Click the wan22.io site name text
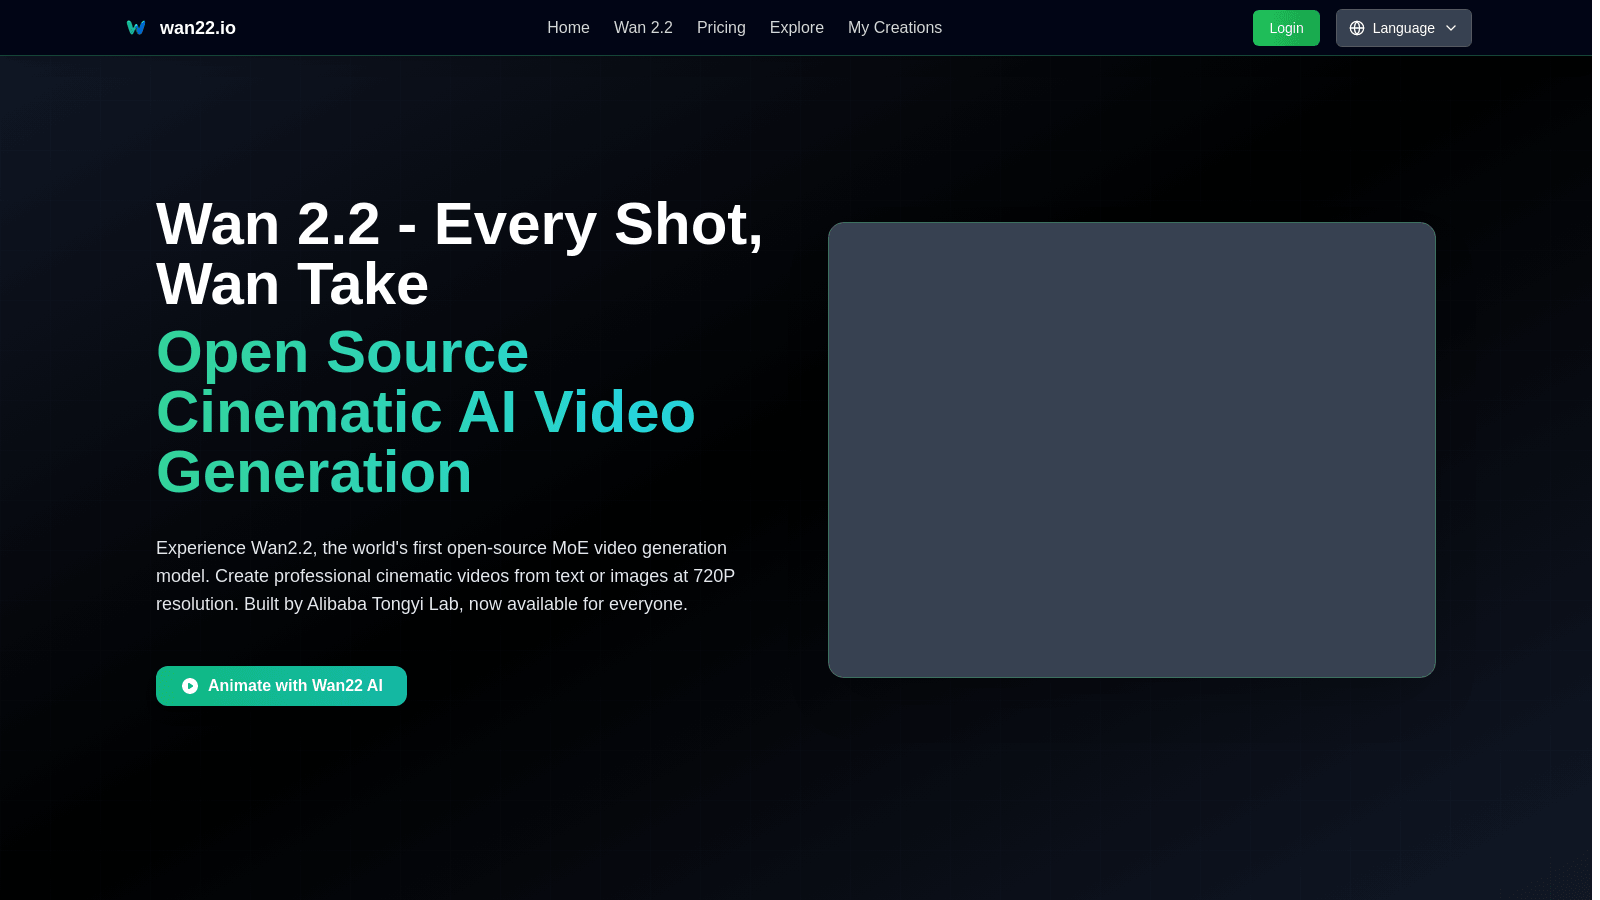 pos(197,27)
